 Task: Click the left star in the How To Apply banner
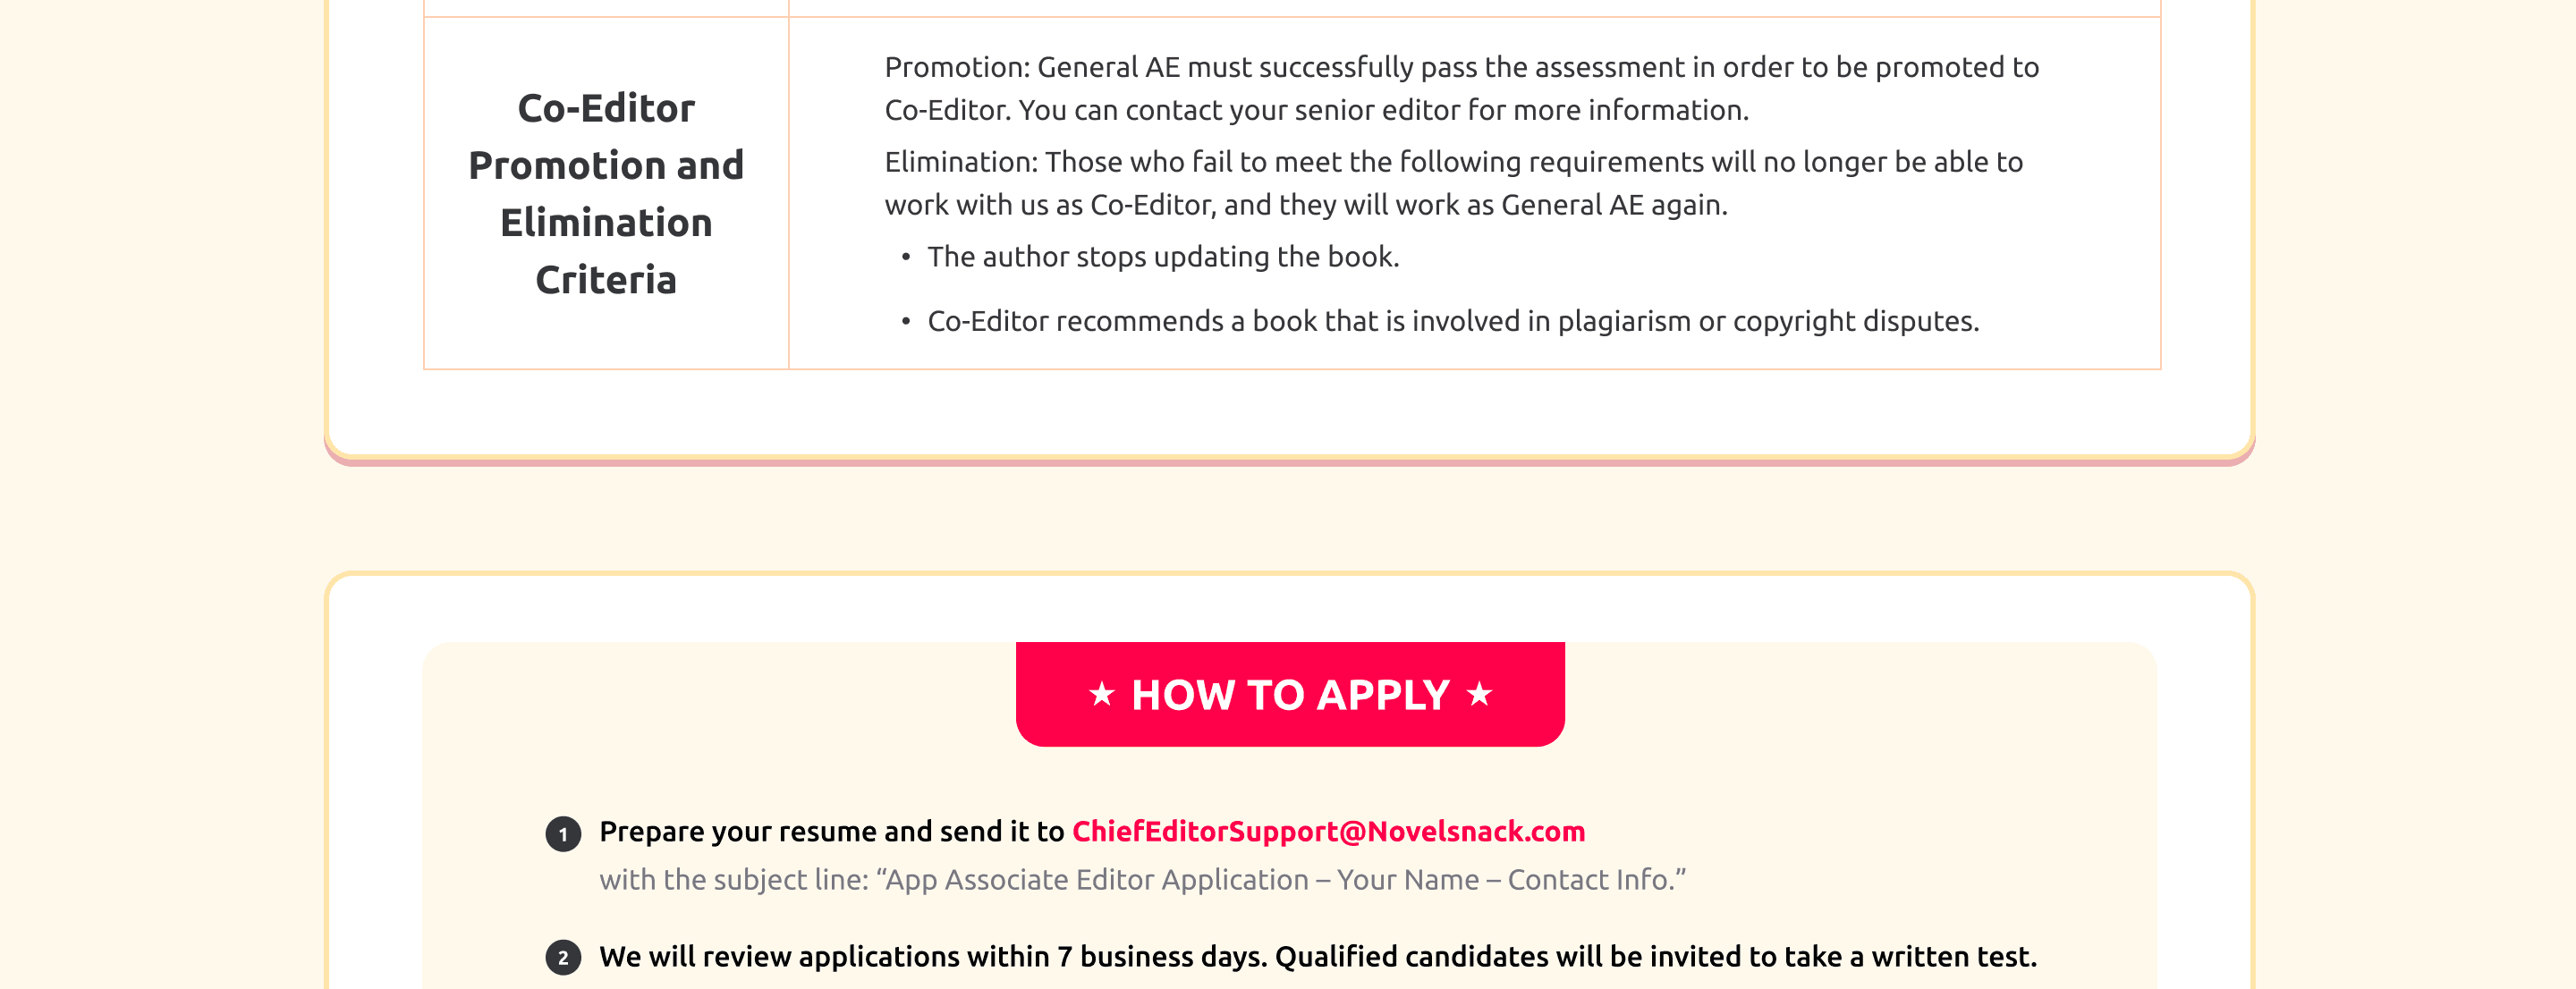pyautogui.click(x=1101, y=694)
